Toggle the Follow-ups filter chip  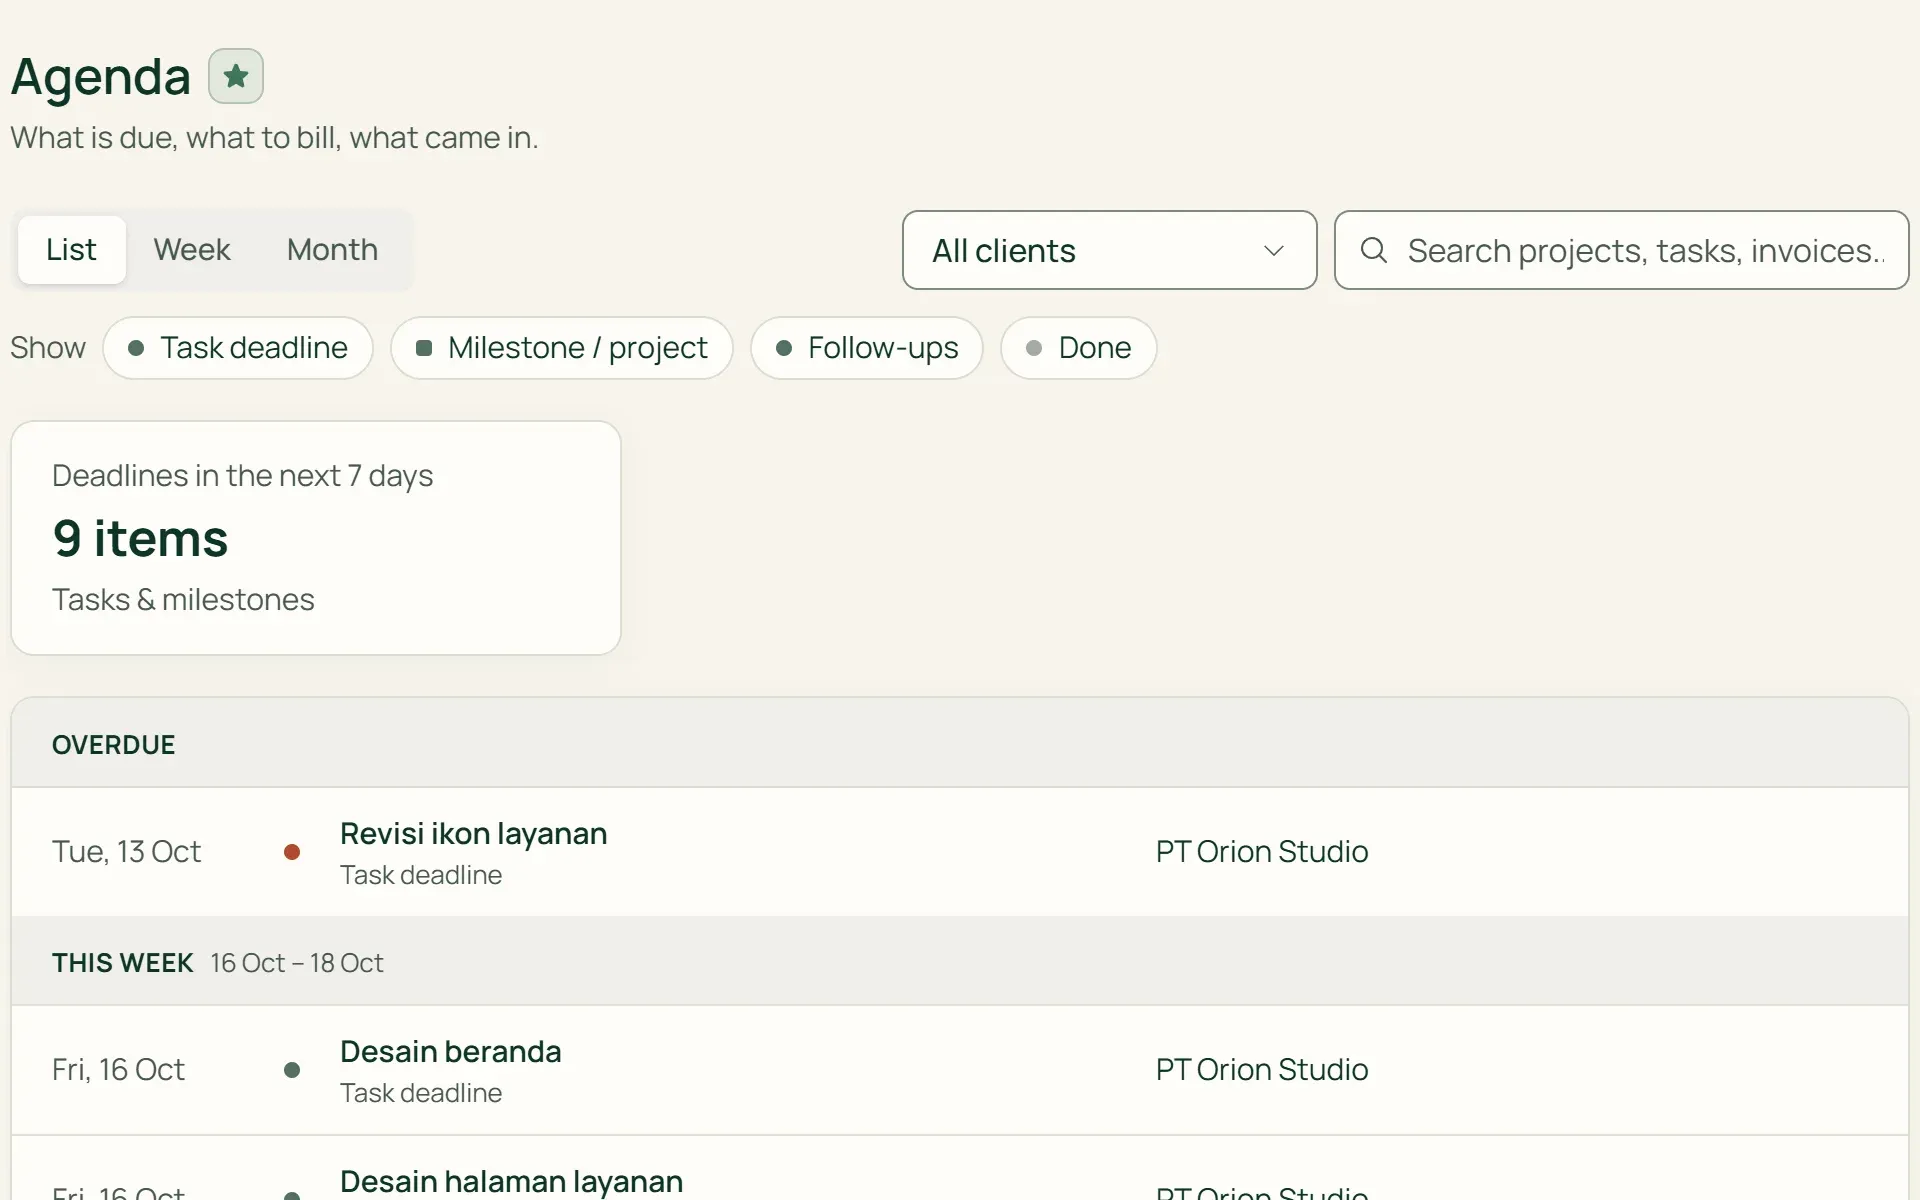[867, 348]
